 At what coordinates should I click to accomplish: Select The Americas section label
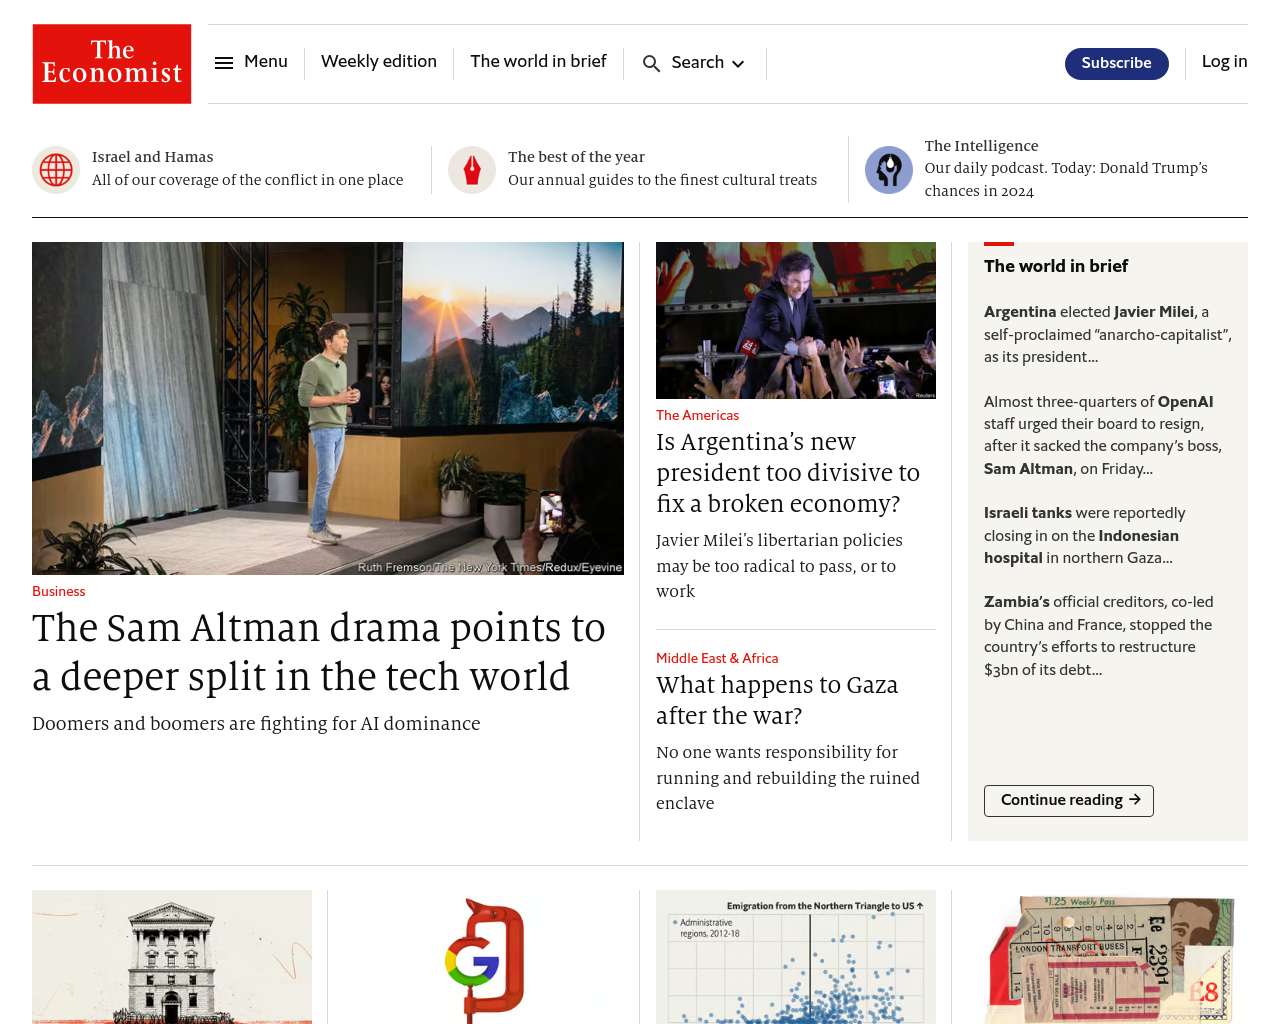click(697, 416)
